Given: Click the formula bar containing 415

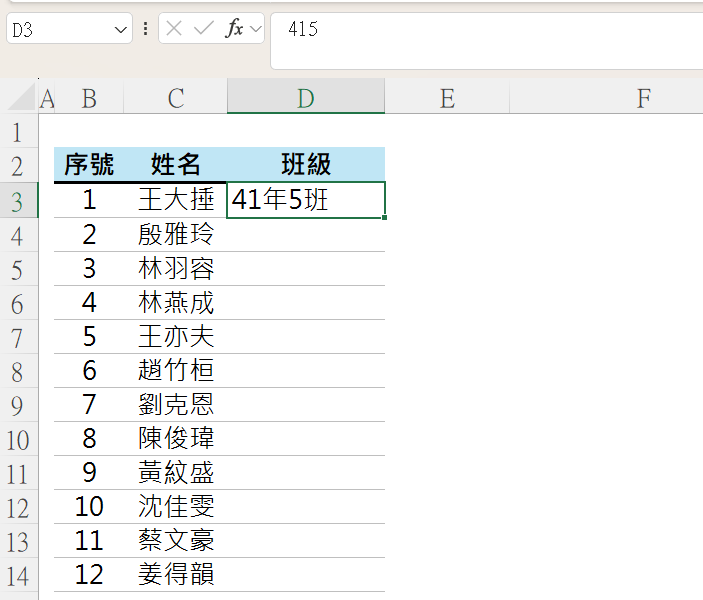Looking at the screenshot, I should [487, 41].
